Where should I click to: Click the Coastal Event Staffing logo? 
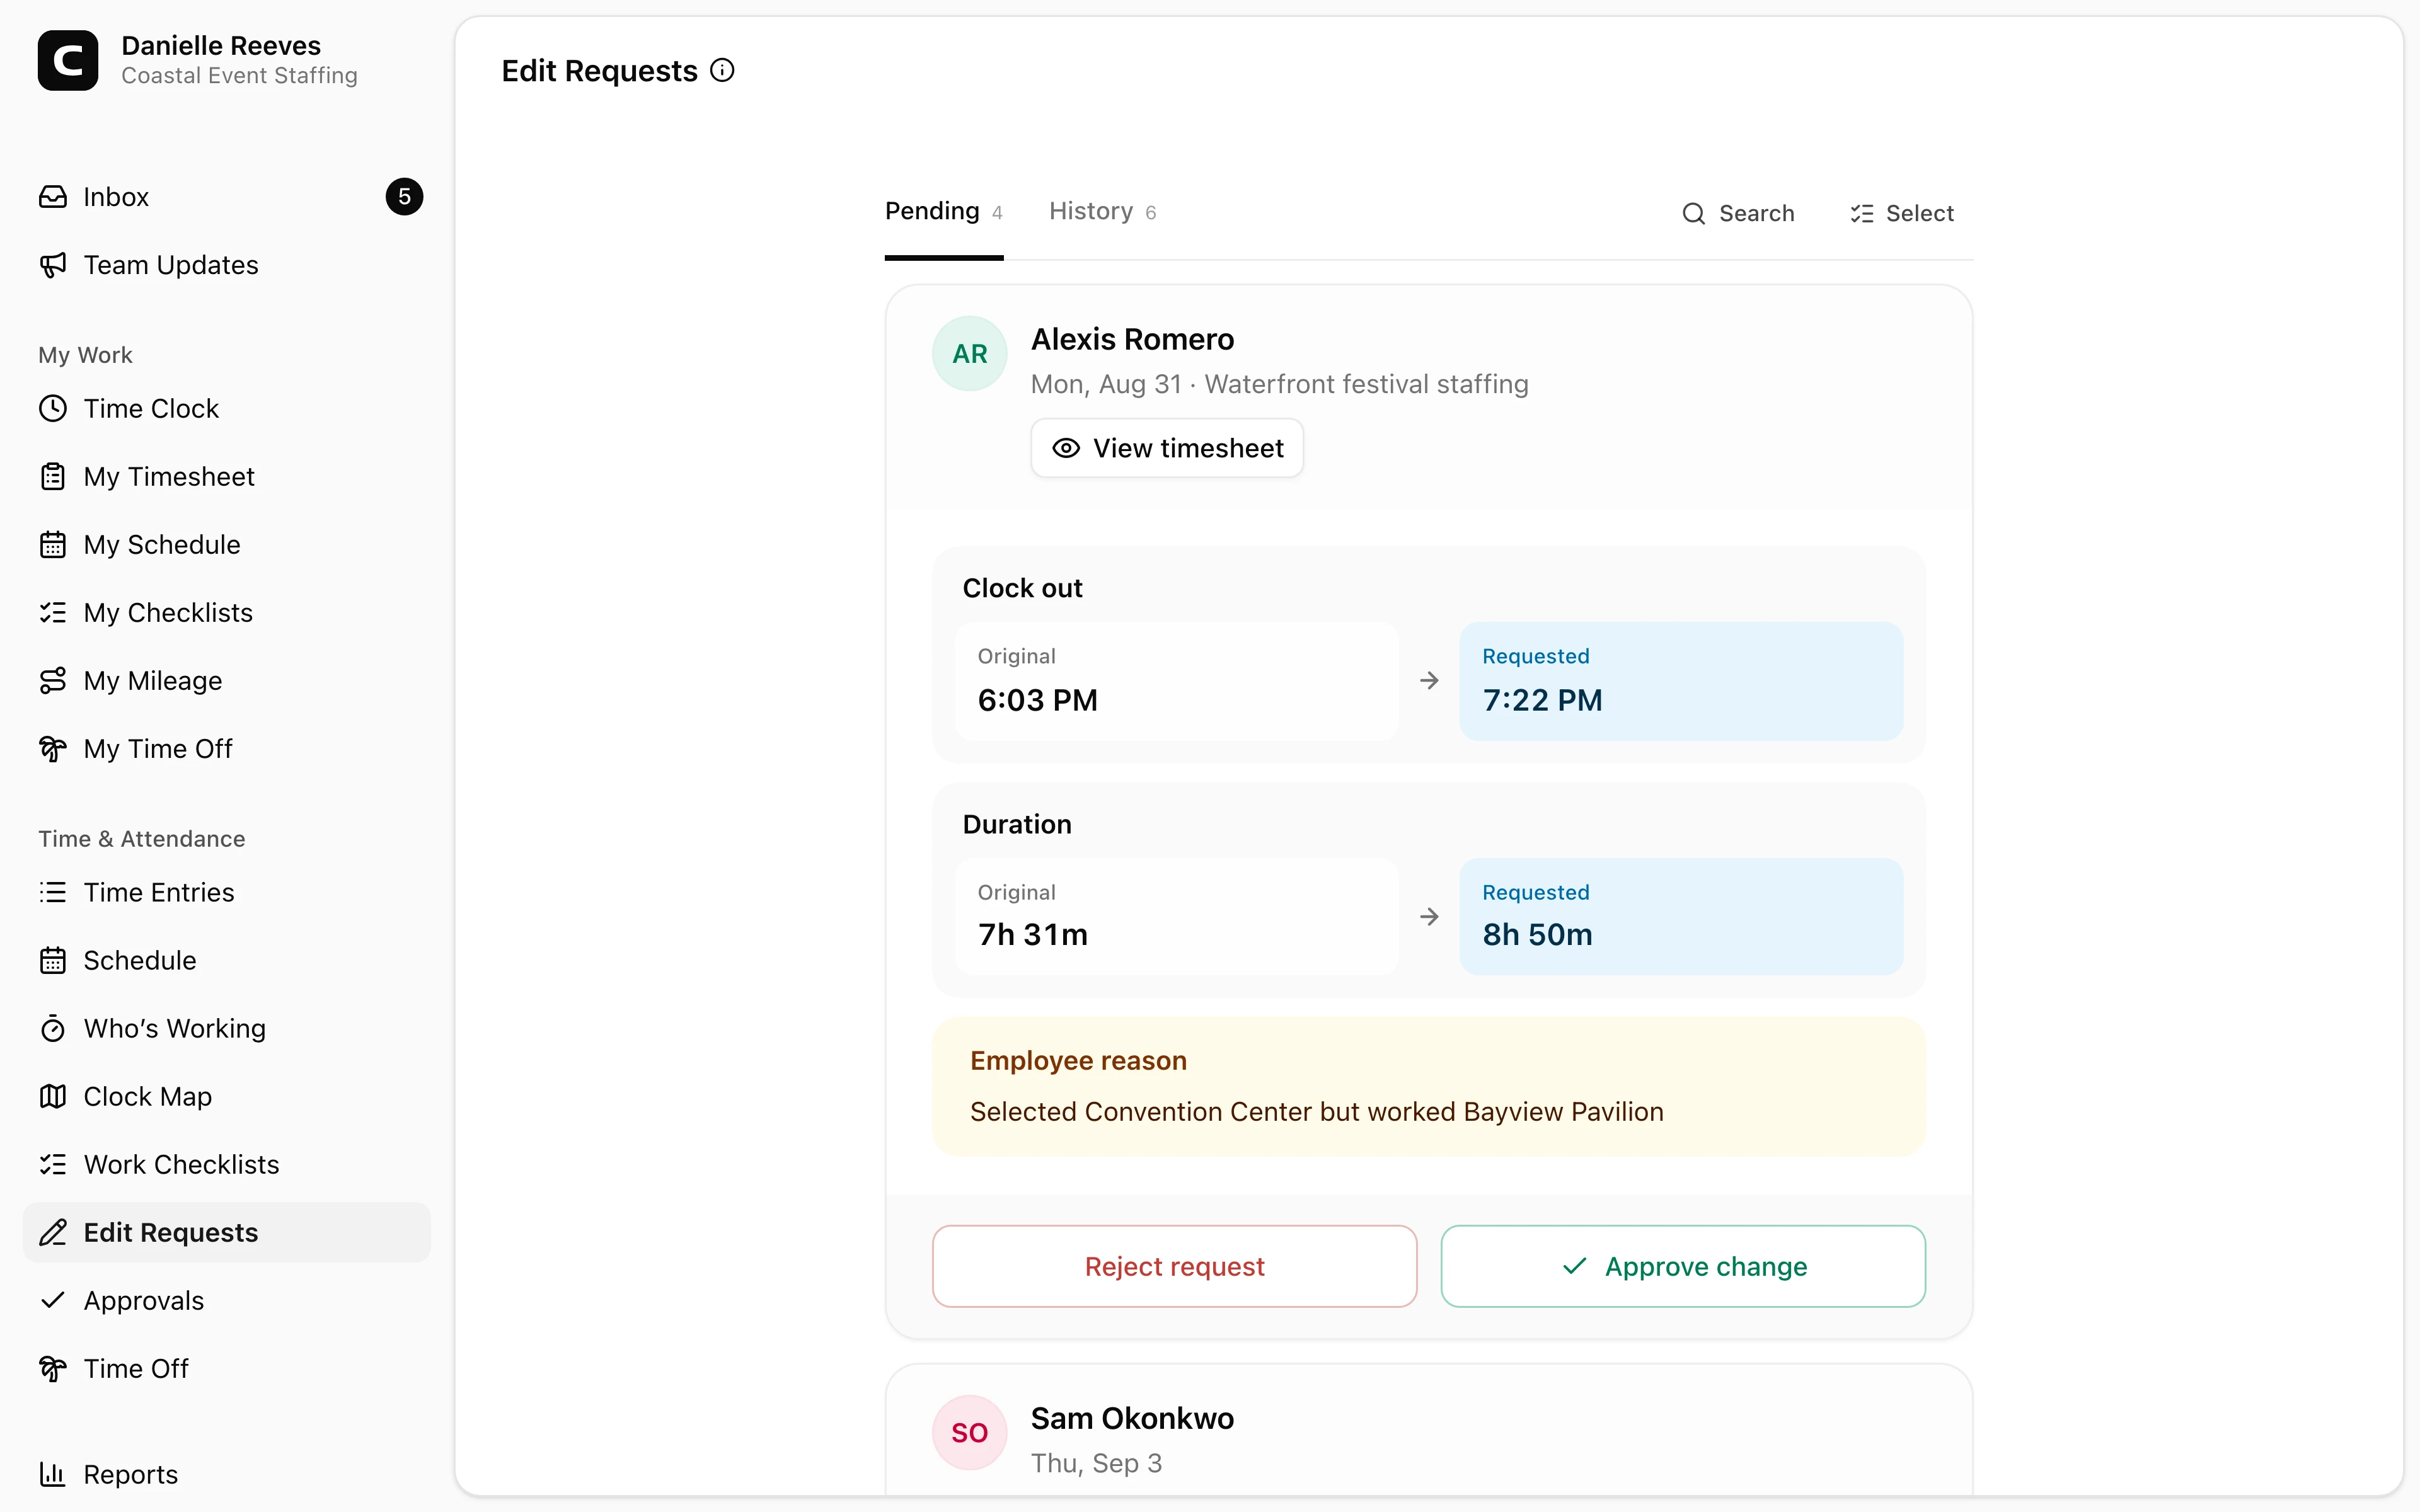[x=68, y=60]
